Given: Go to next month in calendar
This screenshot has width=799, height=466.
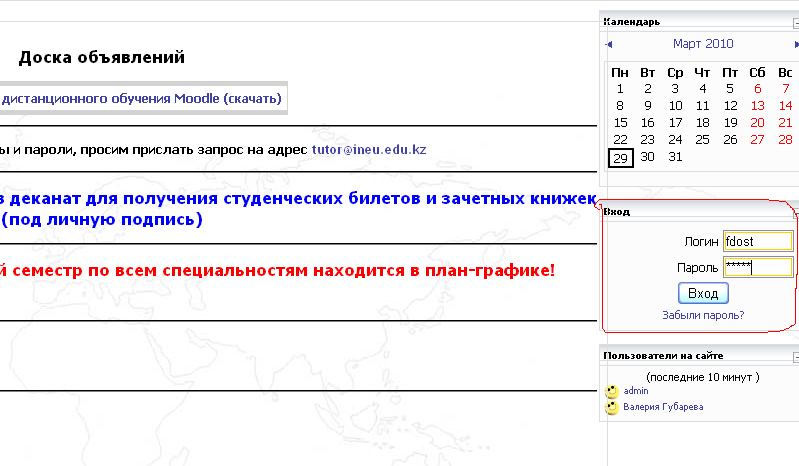Looking at the screenshot, I should [x=796, y=44].
